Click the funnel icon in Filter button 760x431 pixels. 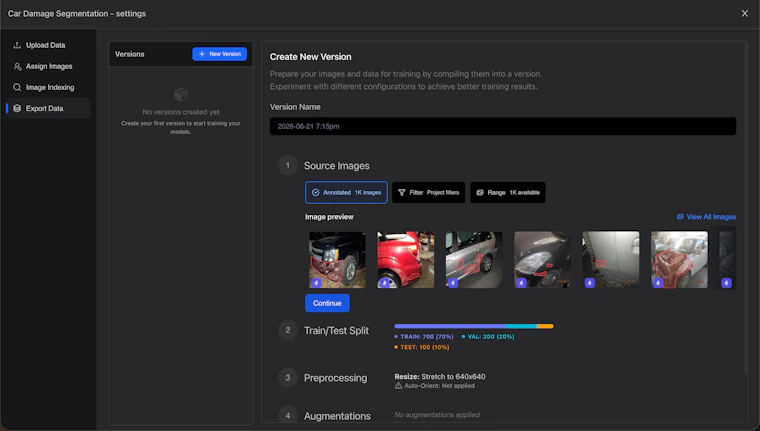pos(402,192)
